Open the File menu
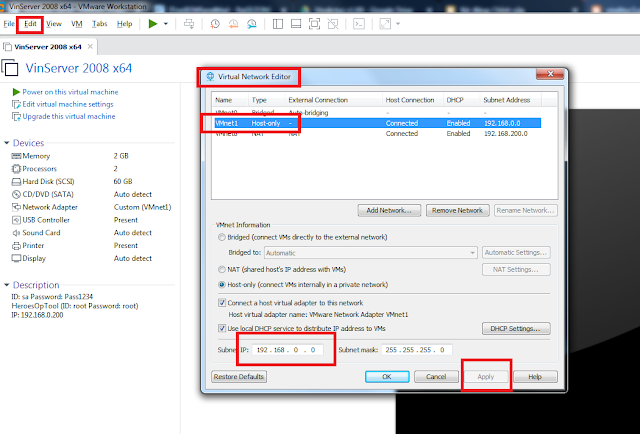The height and width of the screenshot is (434, 640). pyautogui.click(x=9, y=24)
